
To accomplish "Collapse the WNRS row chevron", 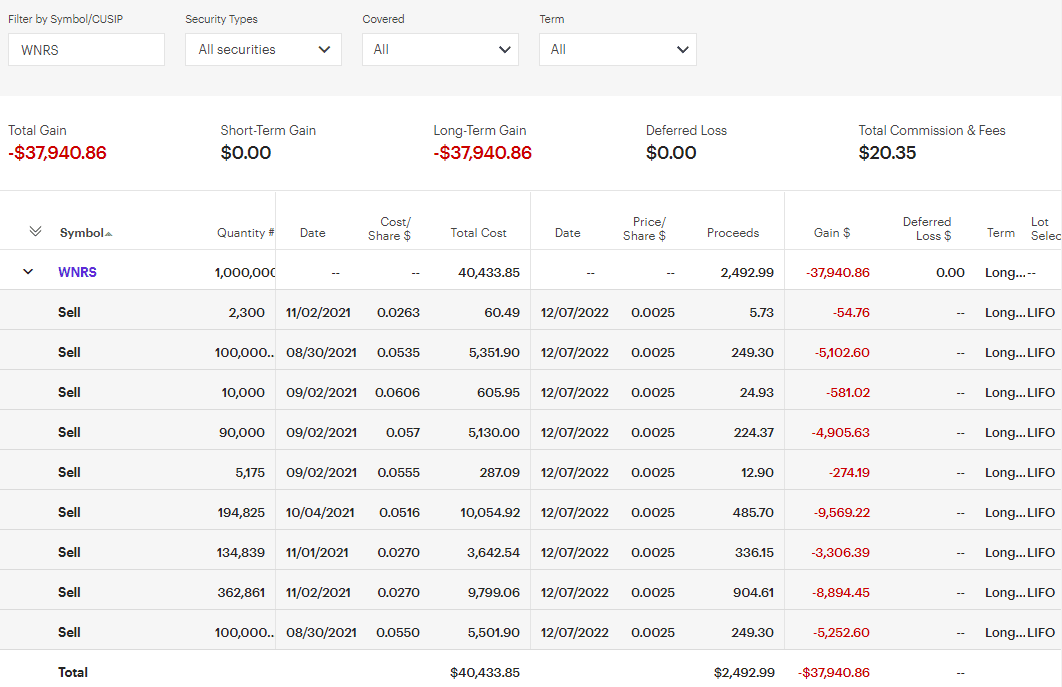I will click(28, 272).
